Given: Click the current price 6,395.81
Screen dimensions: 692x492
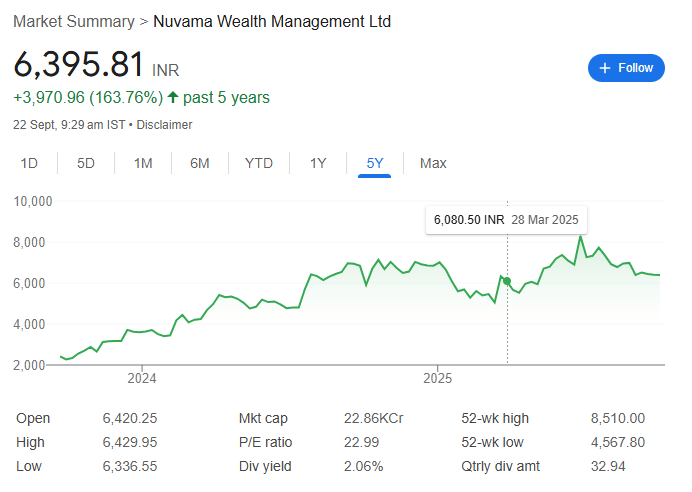Looking at the screenshot, I should coord(79,64).
